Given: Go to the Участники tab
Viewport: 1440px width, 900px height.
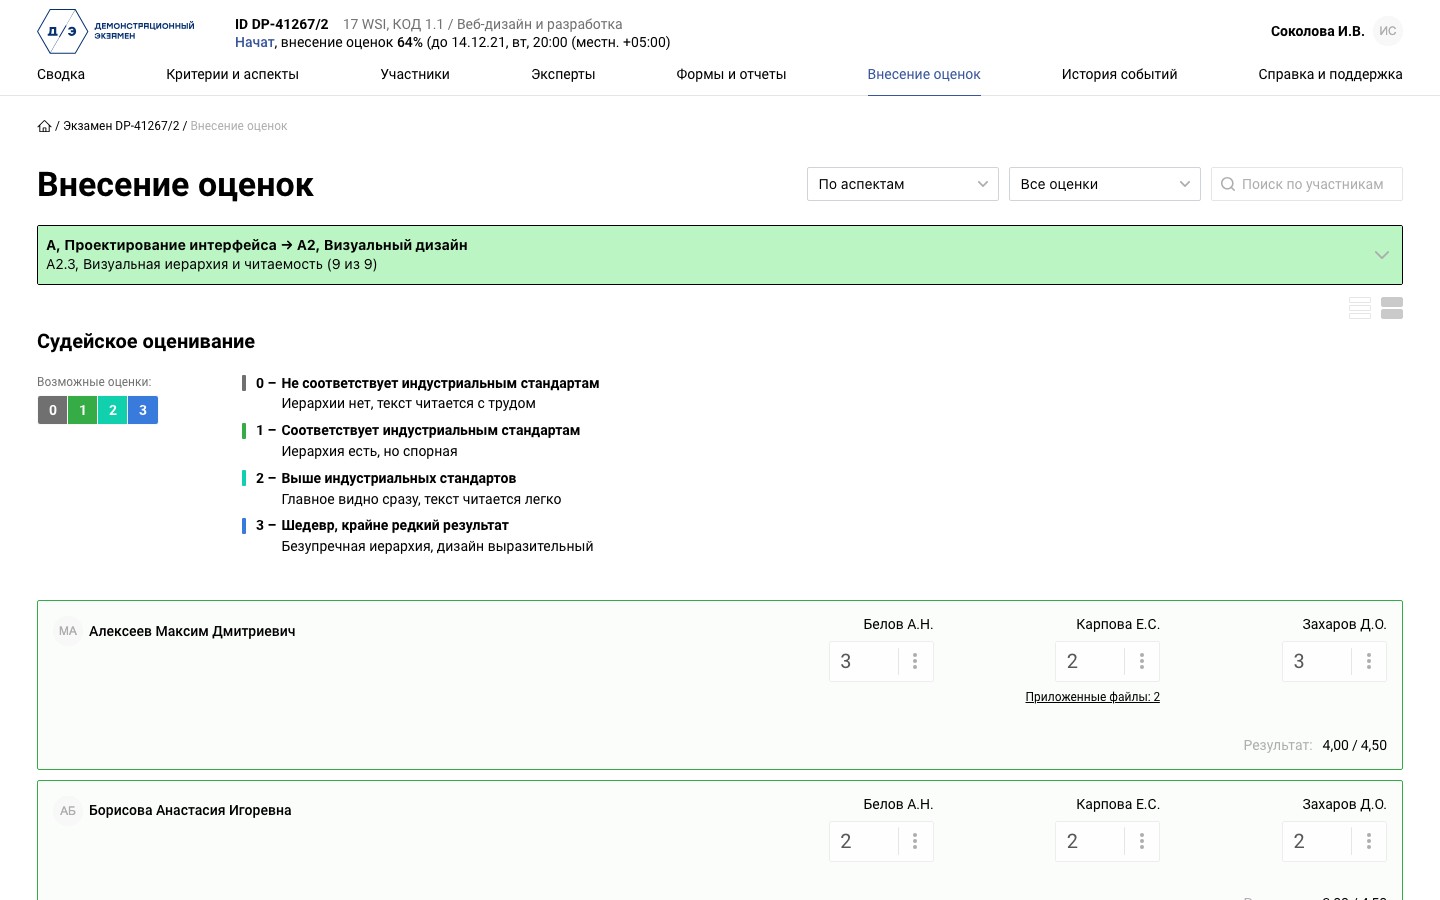Looking at the screenshot, I should [x=415, y=74].
